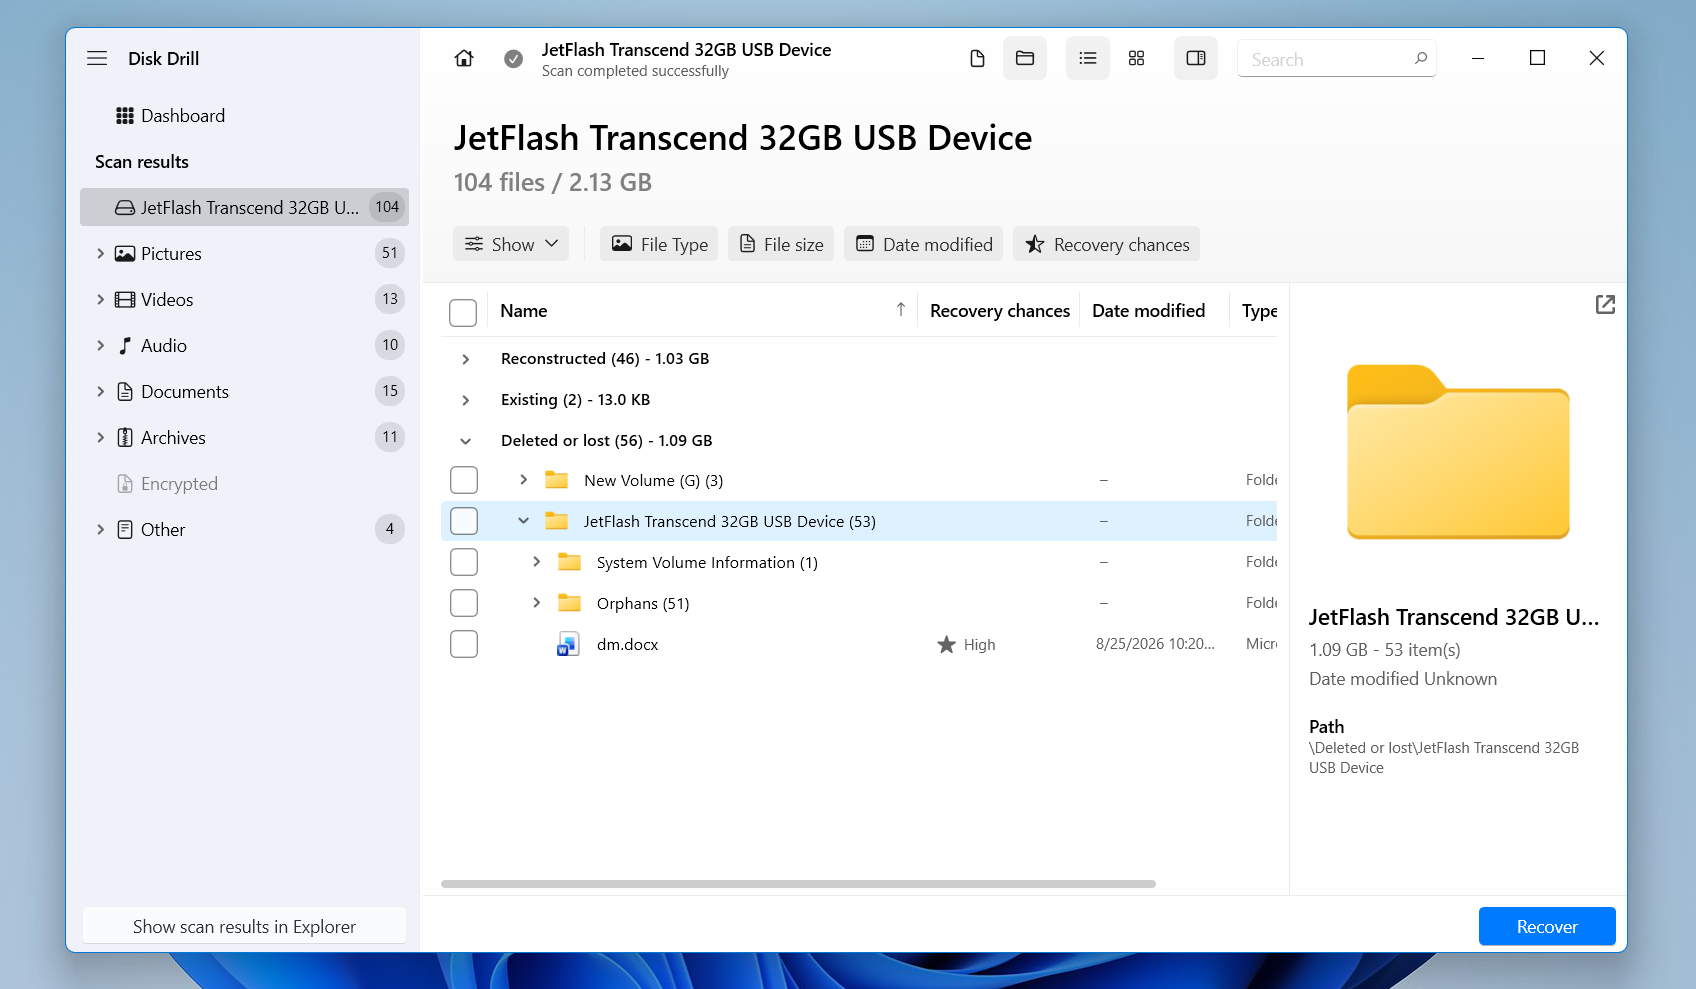Click the Dashboard grid icon
Viewport: 1696px width, 989px height.
pos(125,116)
